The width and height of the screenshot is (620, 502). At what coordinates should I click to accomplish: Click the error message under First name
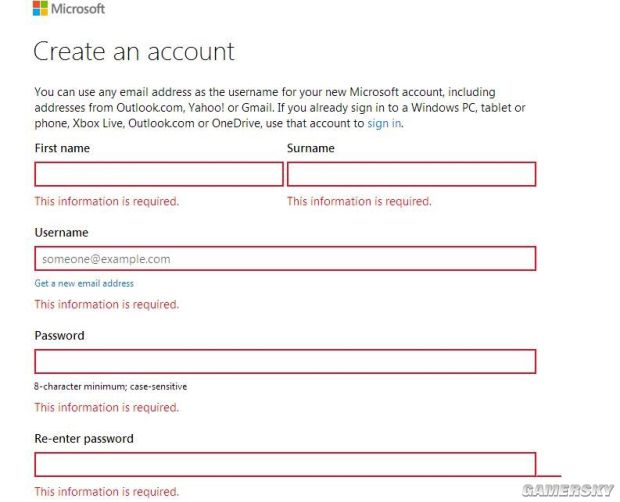pos(107,201)
